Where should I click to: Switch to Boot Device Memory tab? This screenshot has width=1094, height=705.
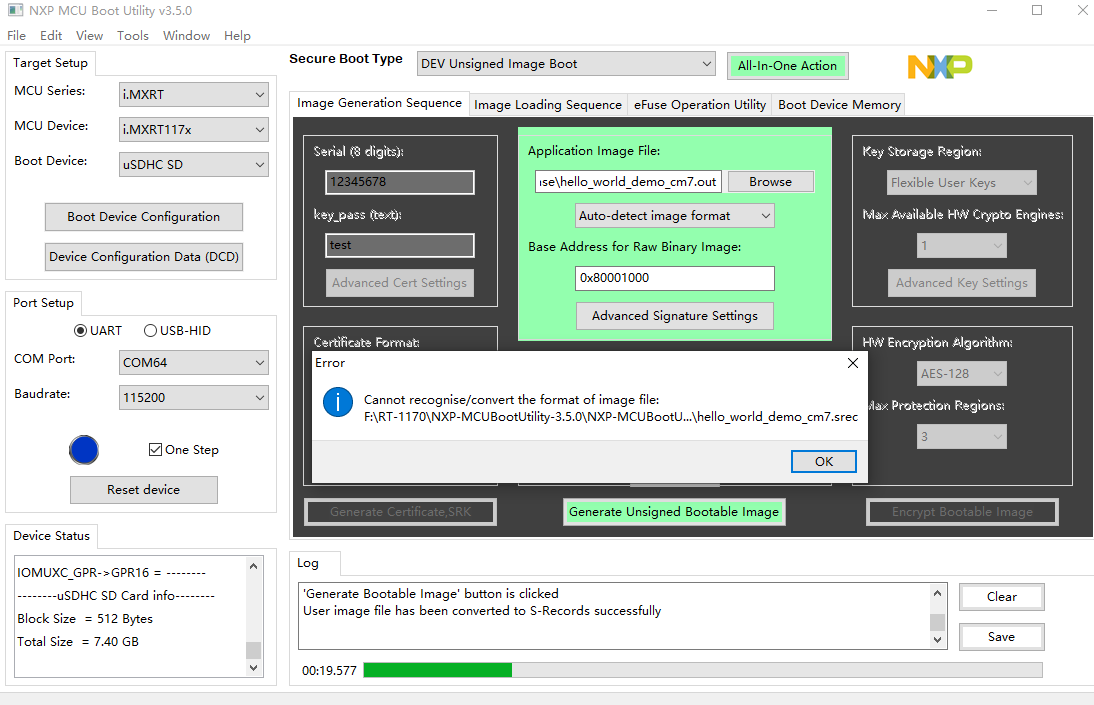pos(839,105)
